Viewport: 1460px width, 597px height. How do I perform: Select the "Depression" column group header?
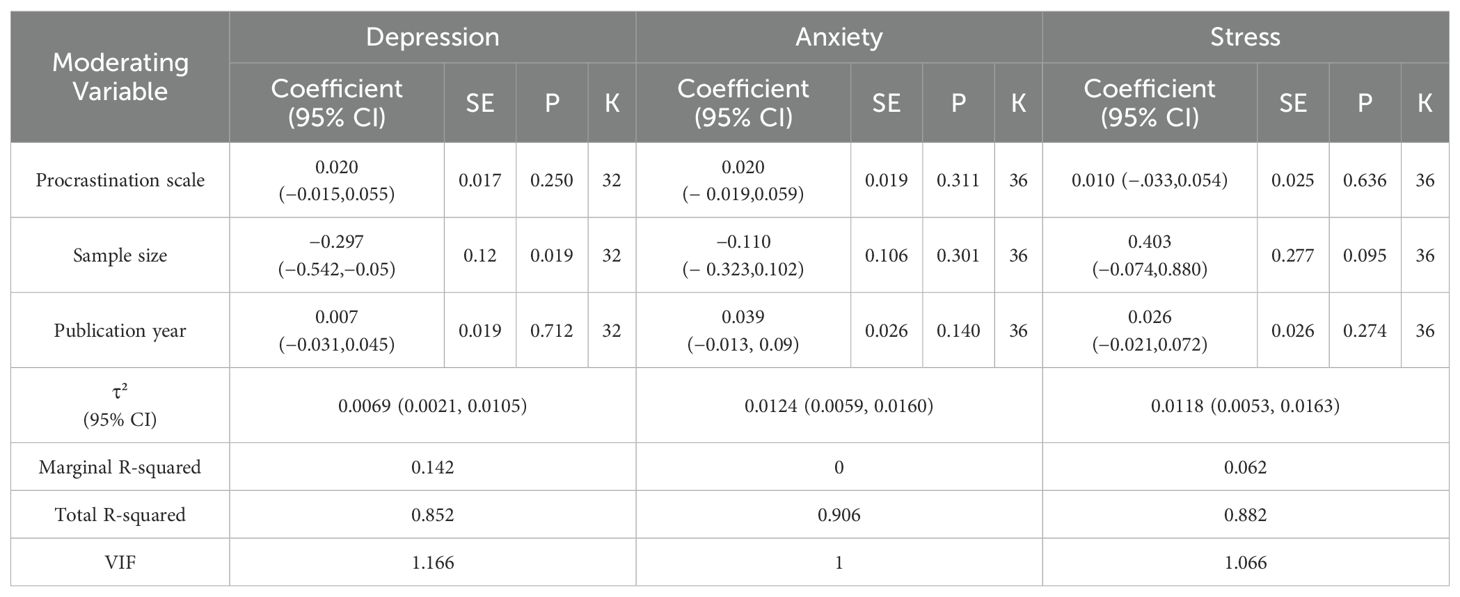(432, 37)
